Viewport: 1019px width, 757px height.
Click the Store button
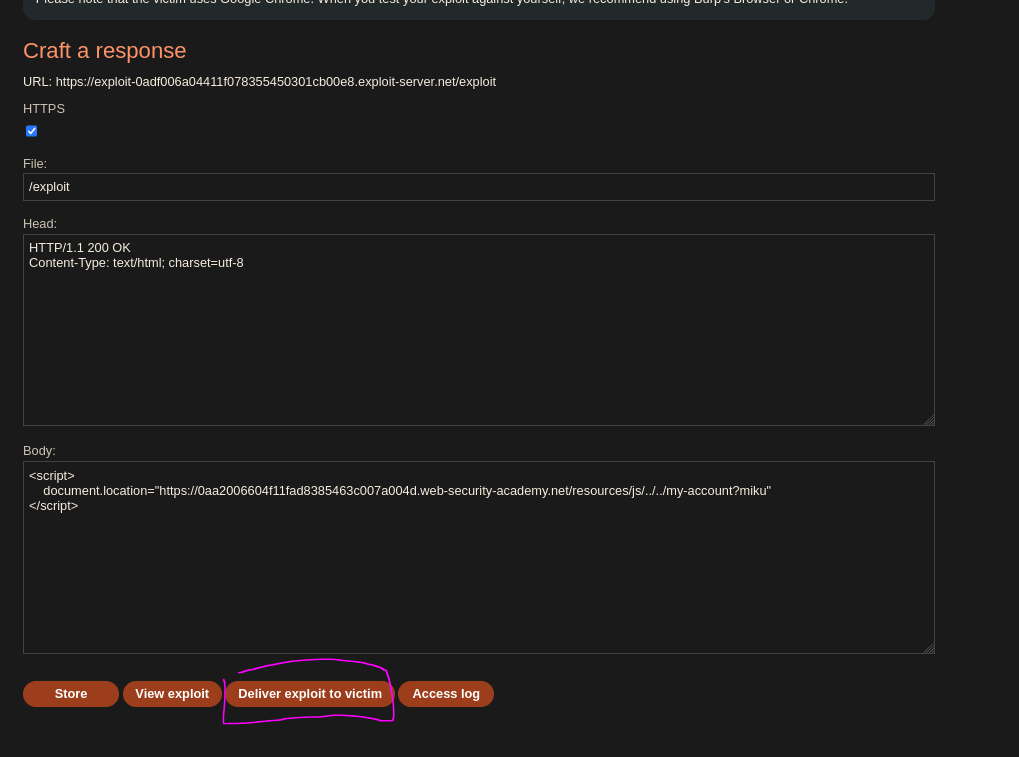[x=71, y=694]
